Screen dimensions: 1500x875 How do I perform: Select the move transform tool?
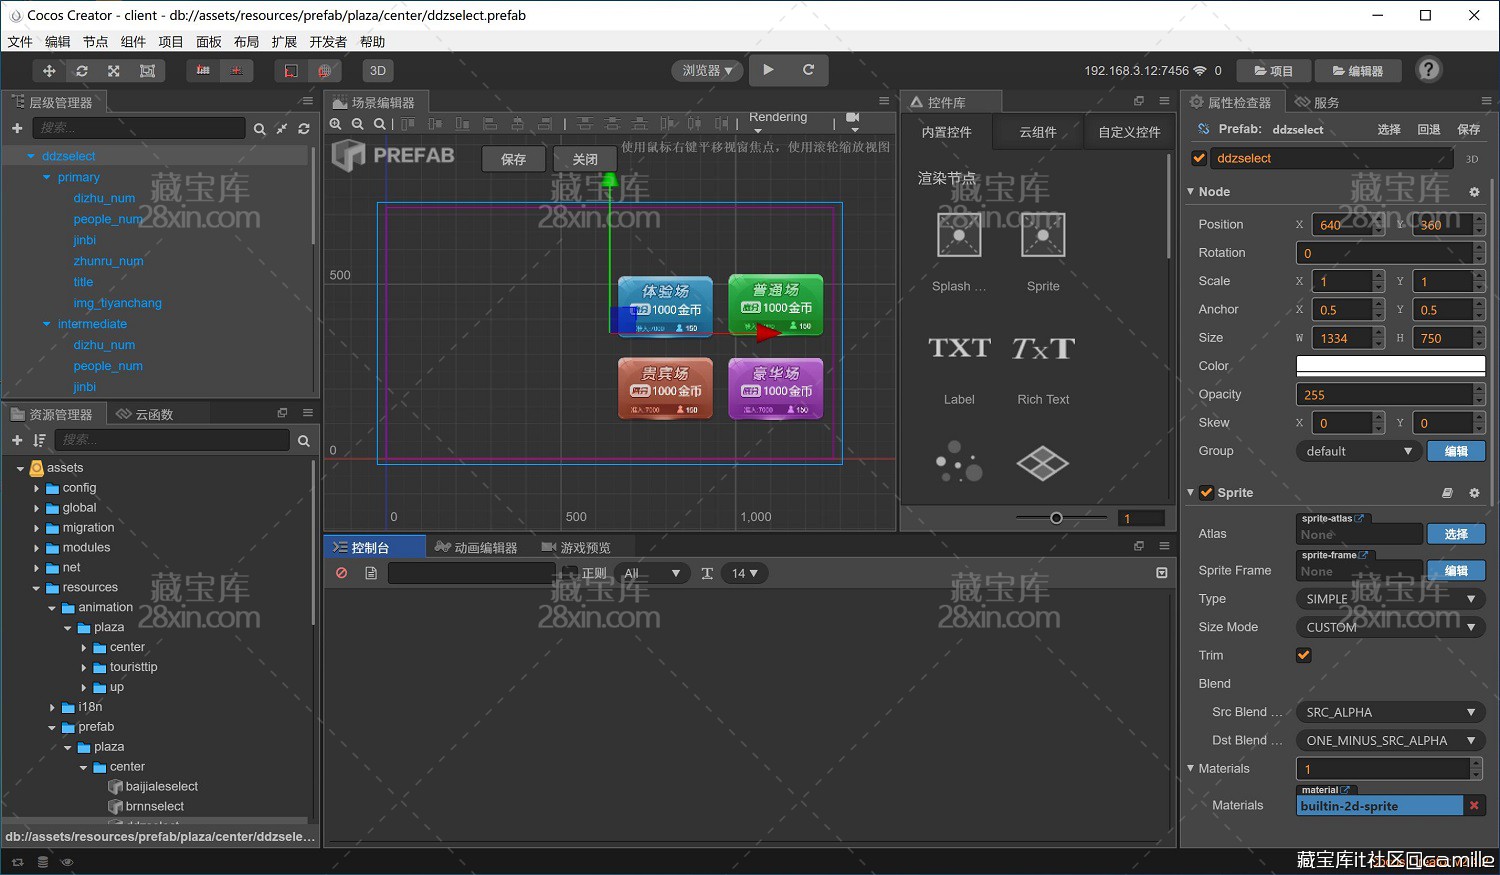click(x=49, y=71)
